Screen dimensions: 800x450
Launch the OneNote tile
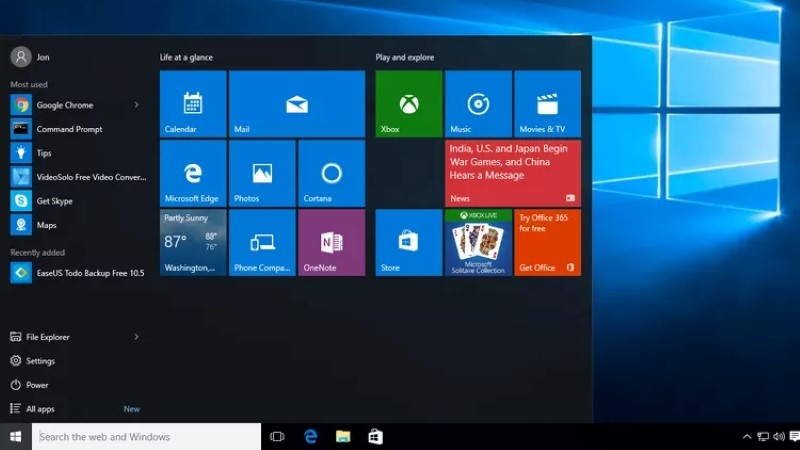click(332, 242)
